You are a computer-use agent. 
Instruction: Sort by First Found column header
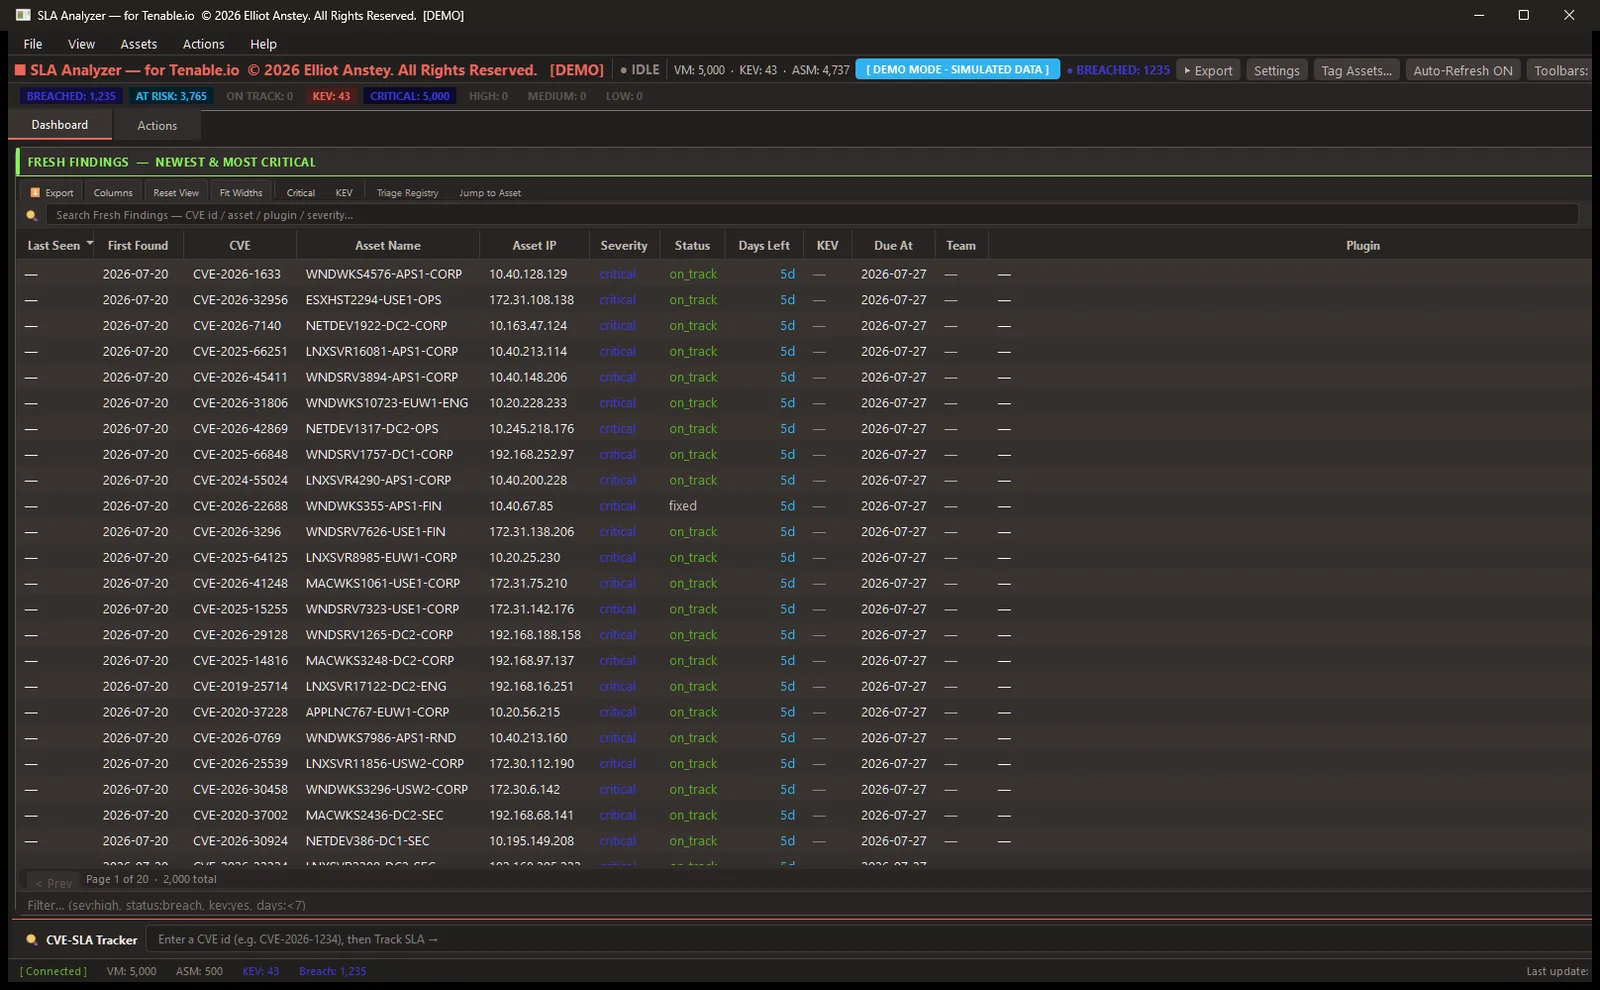click(138, 245)
